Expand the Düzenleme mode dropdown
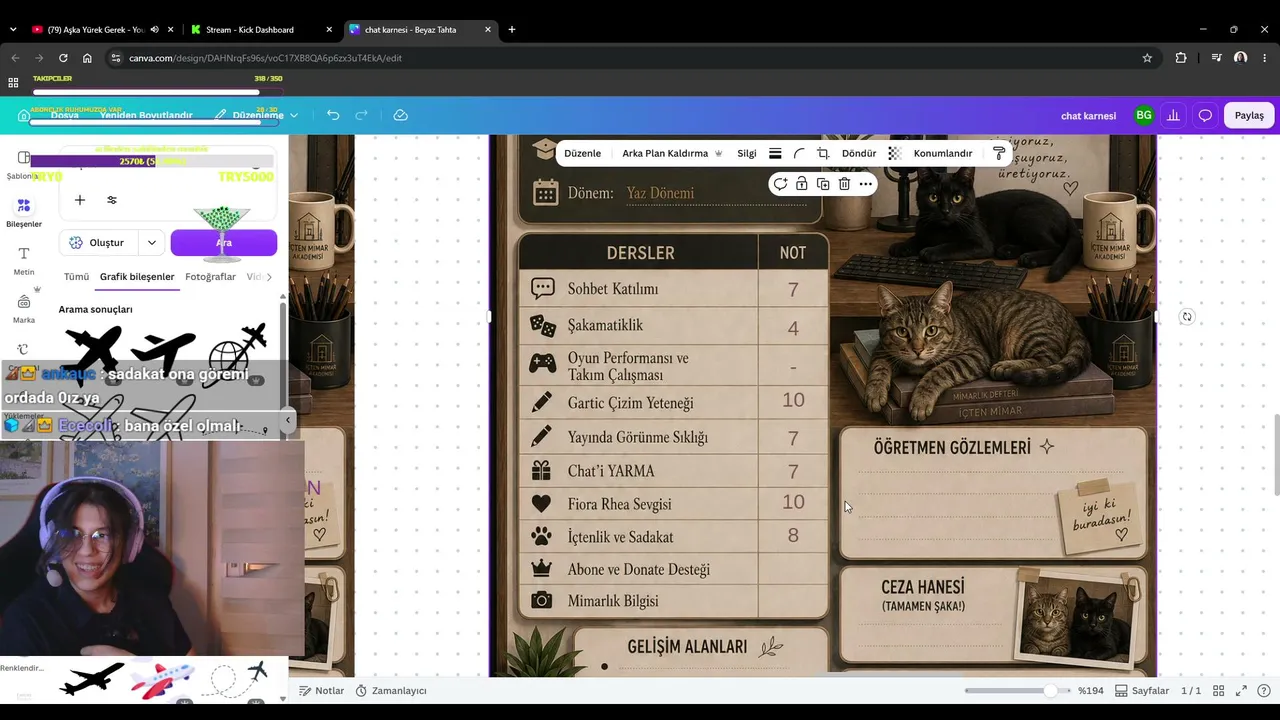The height and width of the screenshot is (720, 1280). pos(294,116)
